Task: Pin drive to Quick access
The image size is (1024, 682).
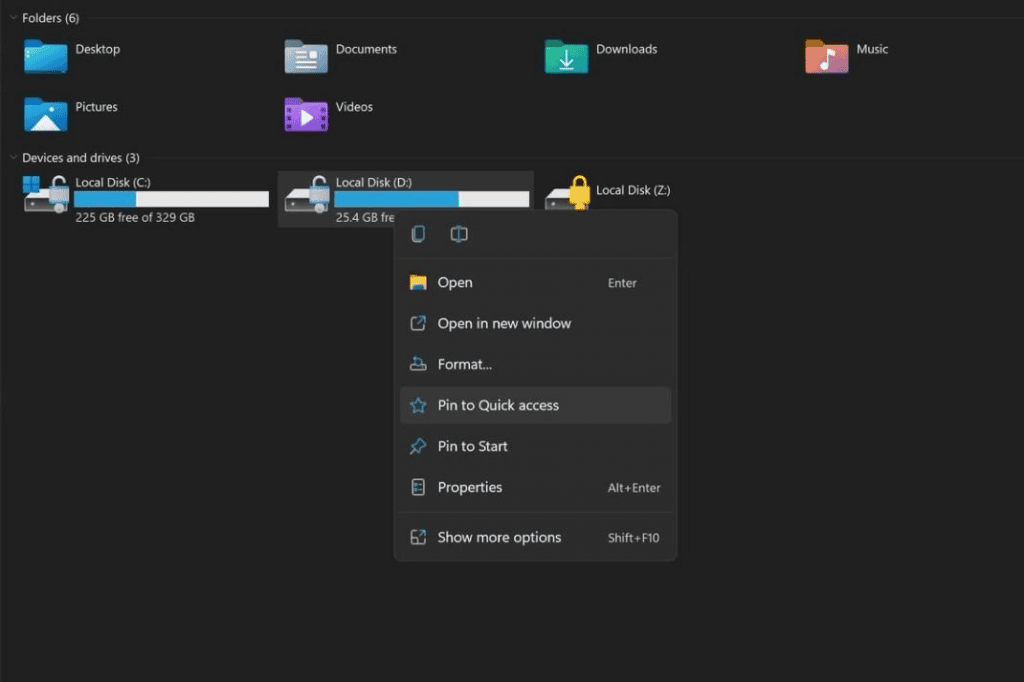Action: (498, 406)
